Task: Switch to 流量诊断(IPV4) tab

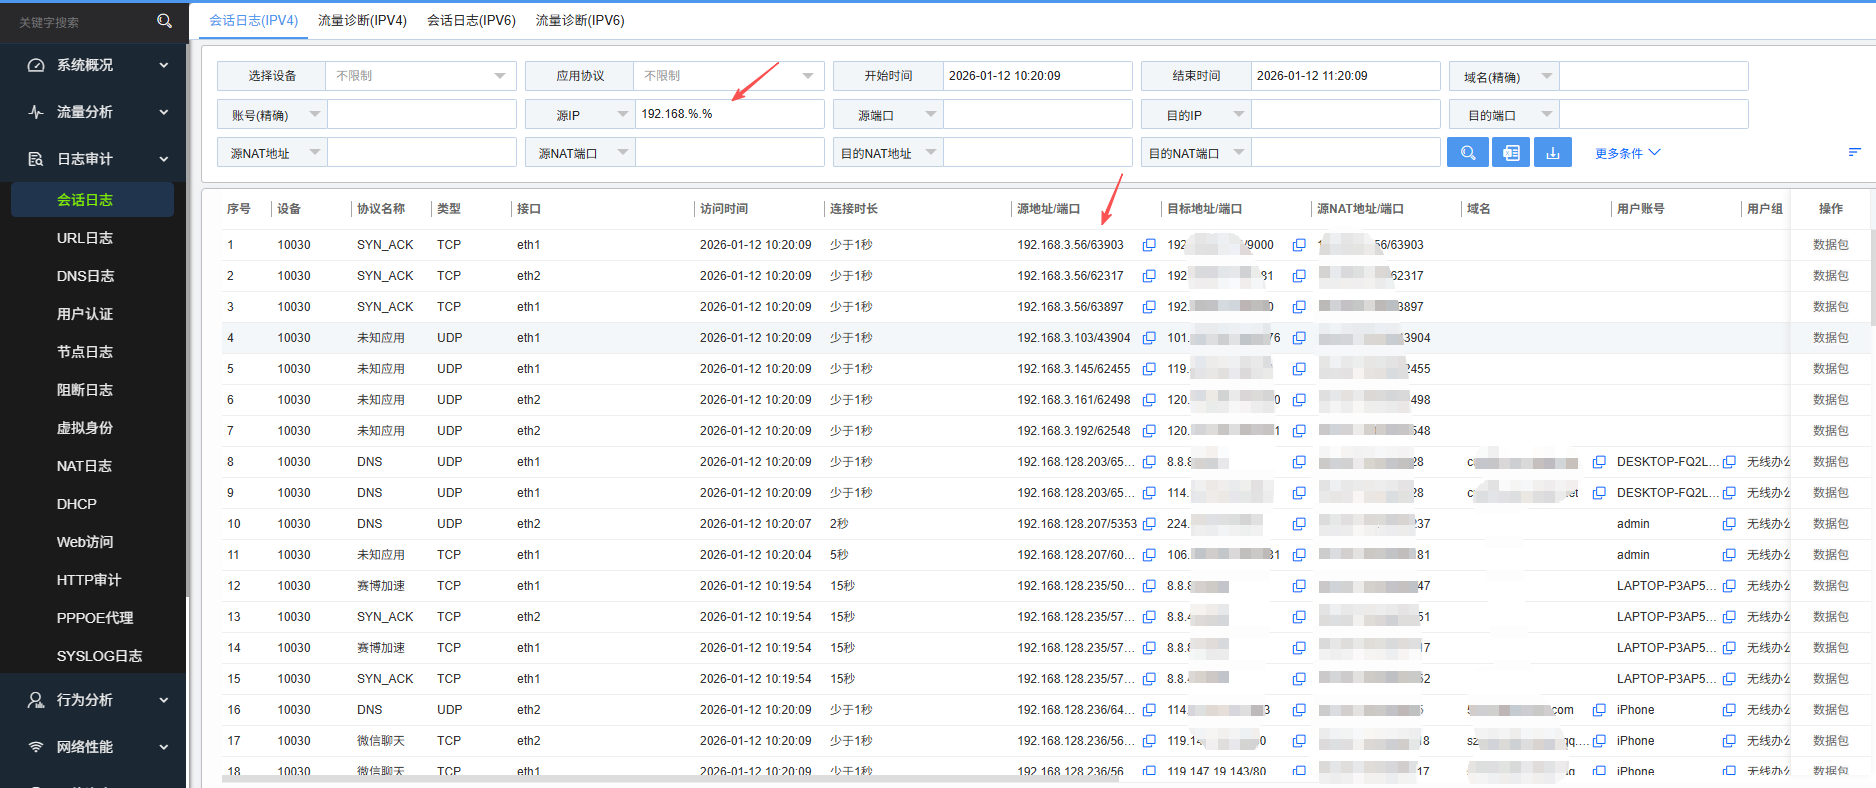Action: click(362, 20)
